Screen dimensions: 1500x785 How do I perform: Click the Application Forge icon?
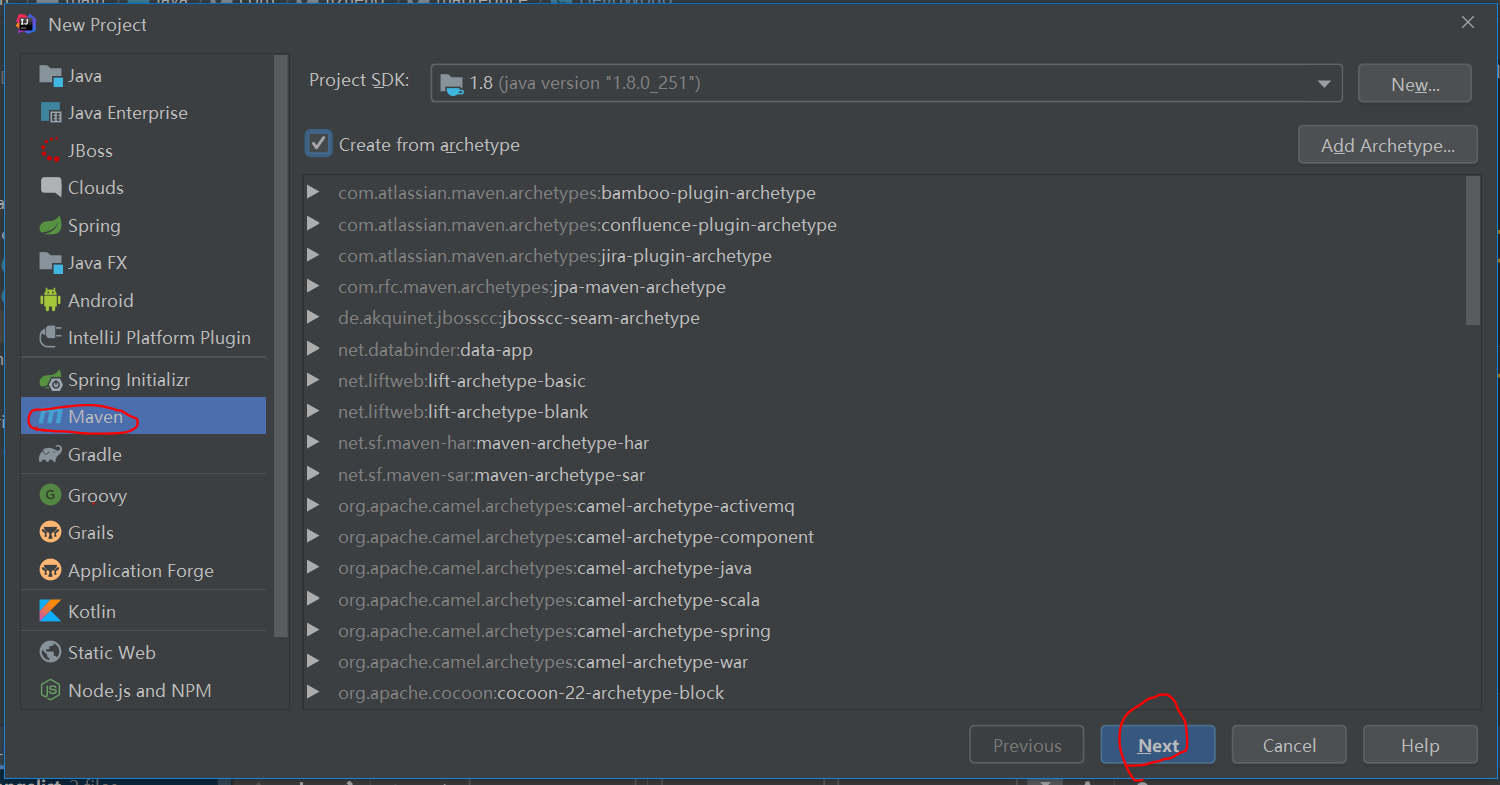pyautogui.click(x=50, y=571)
